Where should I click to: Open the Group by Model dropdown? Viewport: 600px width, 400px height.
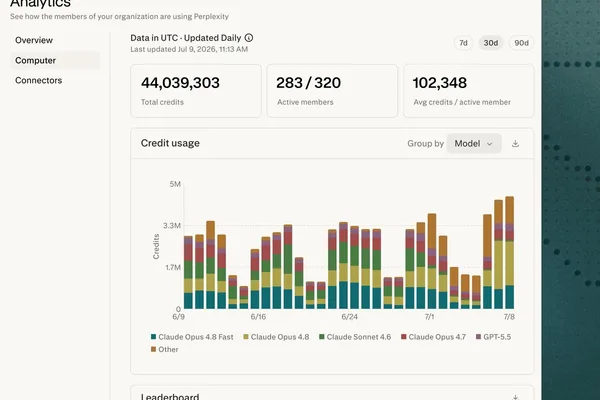474,144
